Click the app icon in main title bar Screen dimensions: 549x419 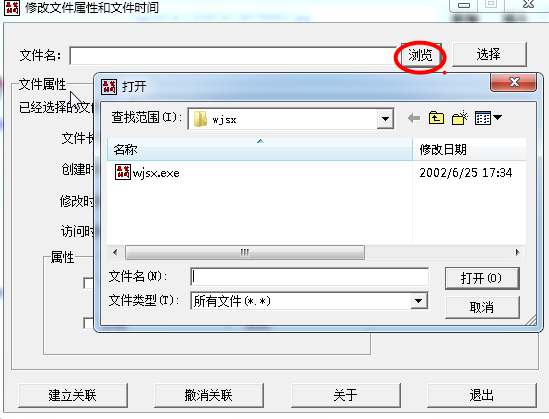click(x=12, y=8)
